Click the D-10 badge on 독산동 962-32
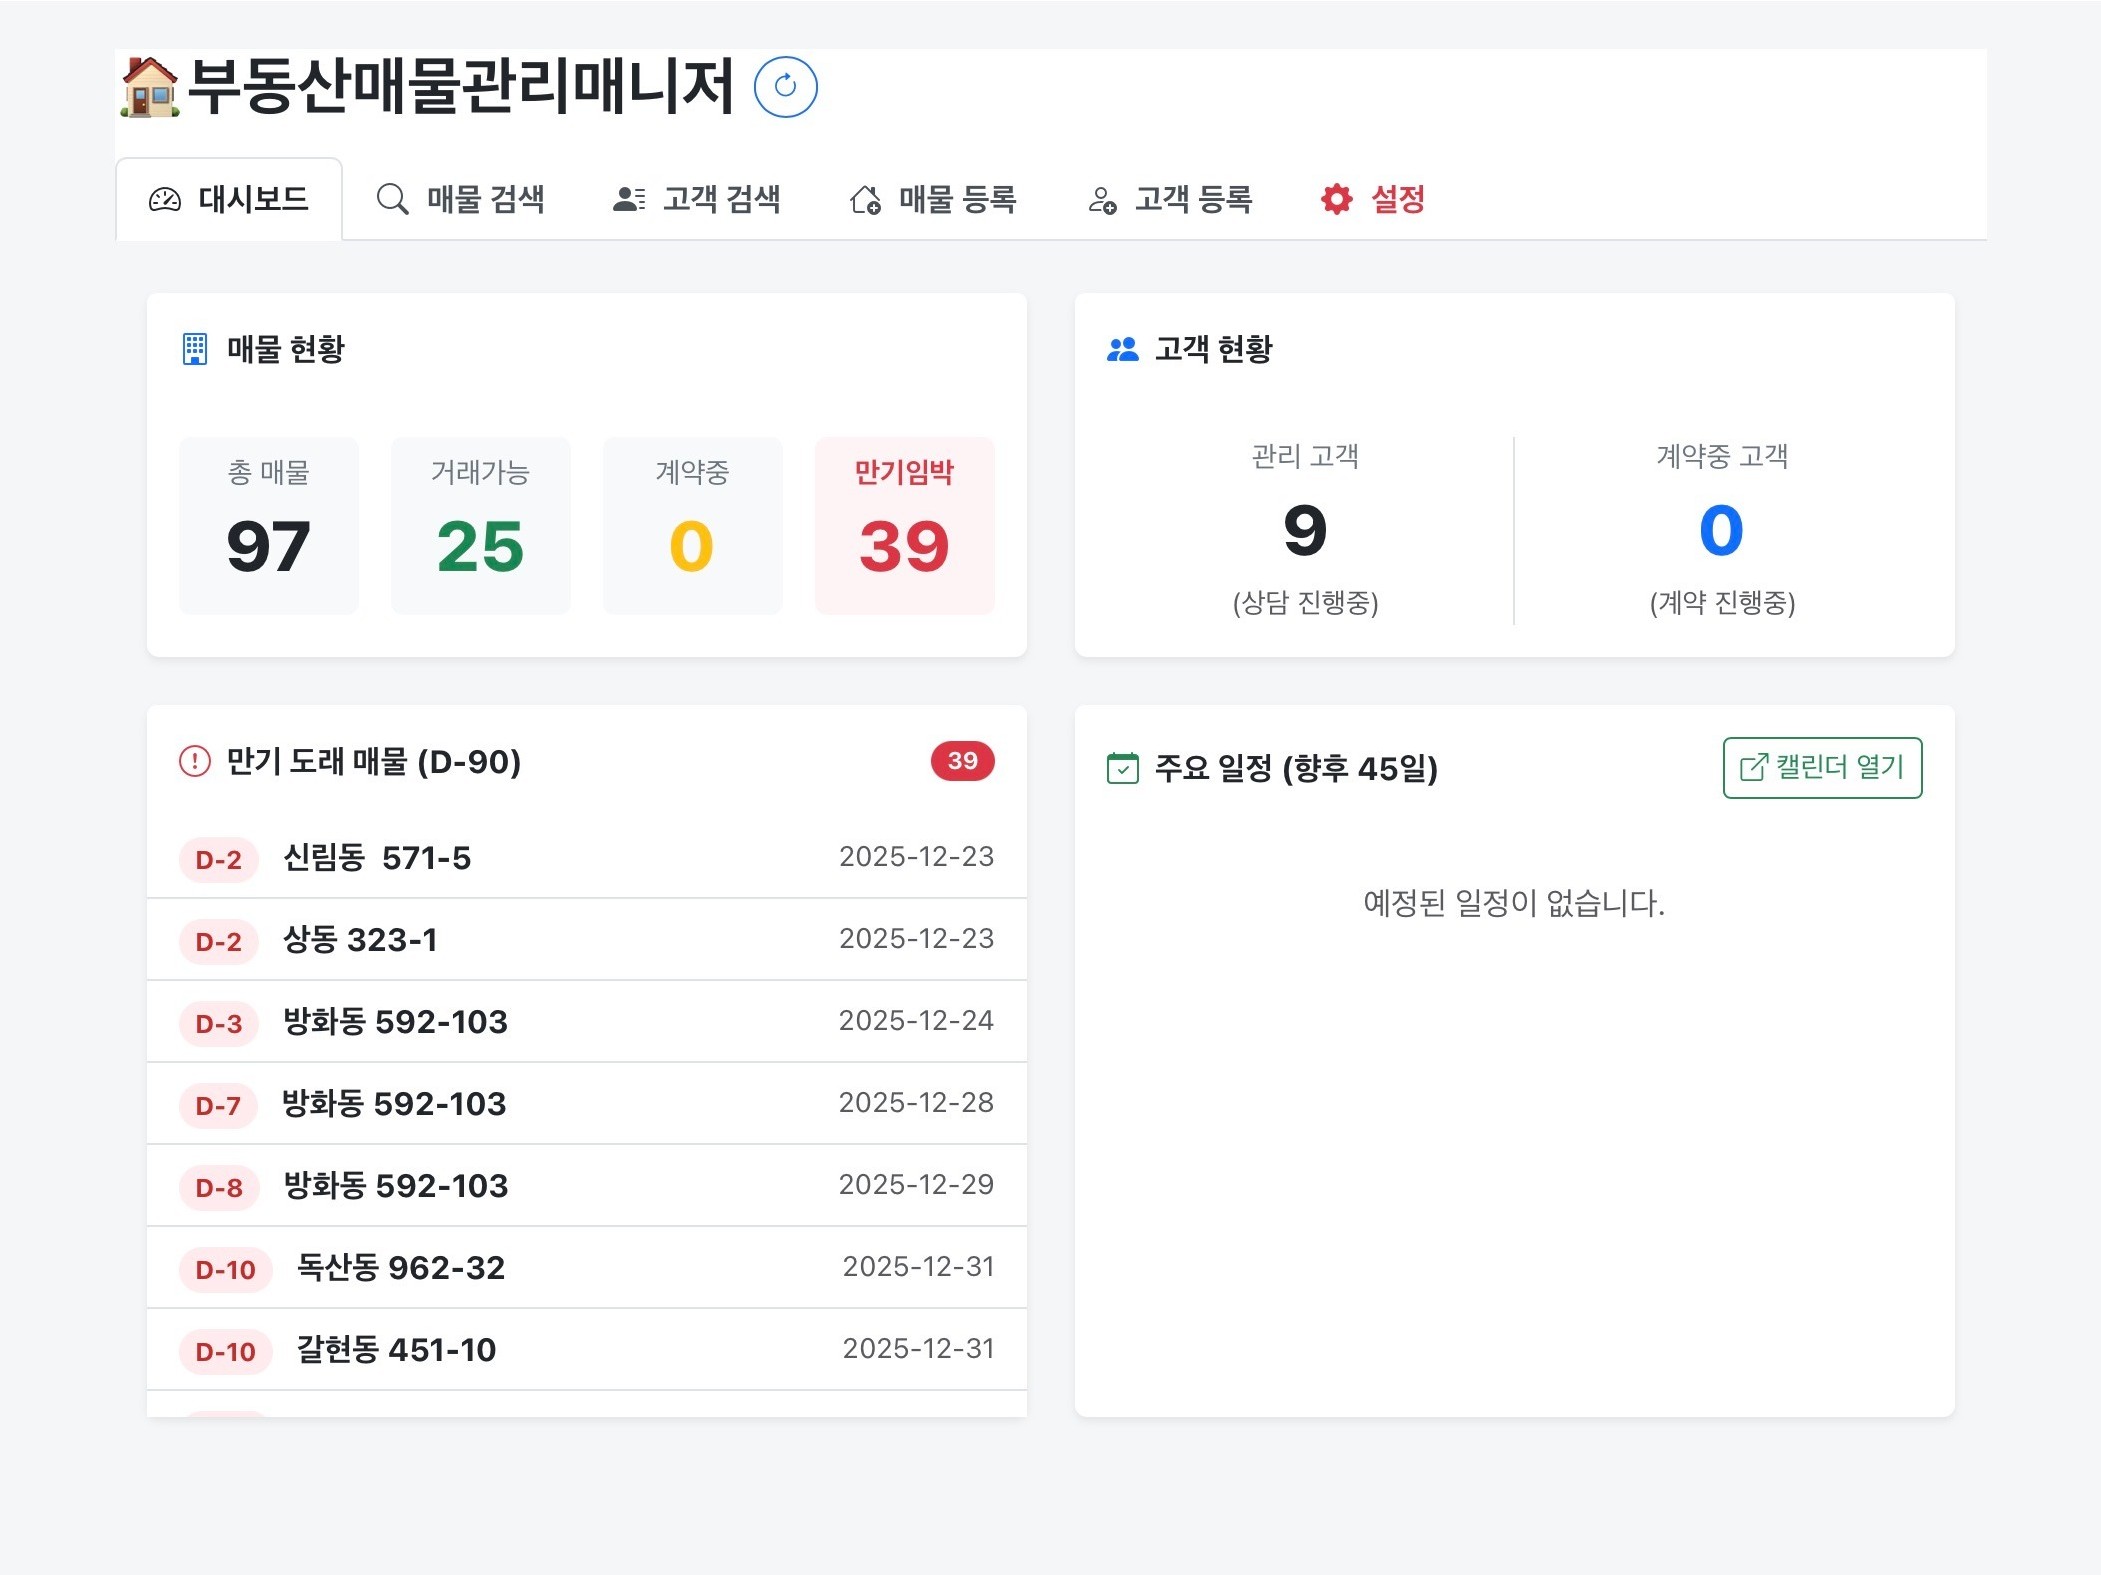The height and width of the screenshot is (1575, 2101). [x=225, y=1268]
